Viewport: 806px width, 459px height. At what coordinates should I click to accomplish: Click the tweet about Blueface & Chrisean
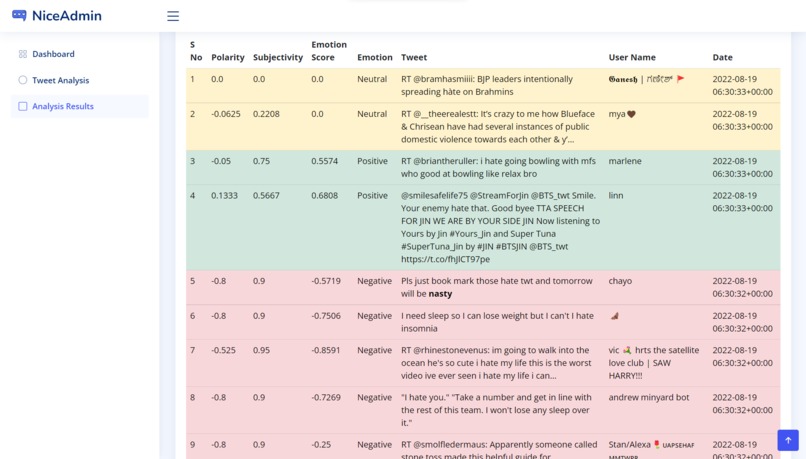point(498,126)
